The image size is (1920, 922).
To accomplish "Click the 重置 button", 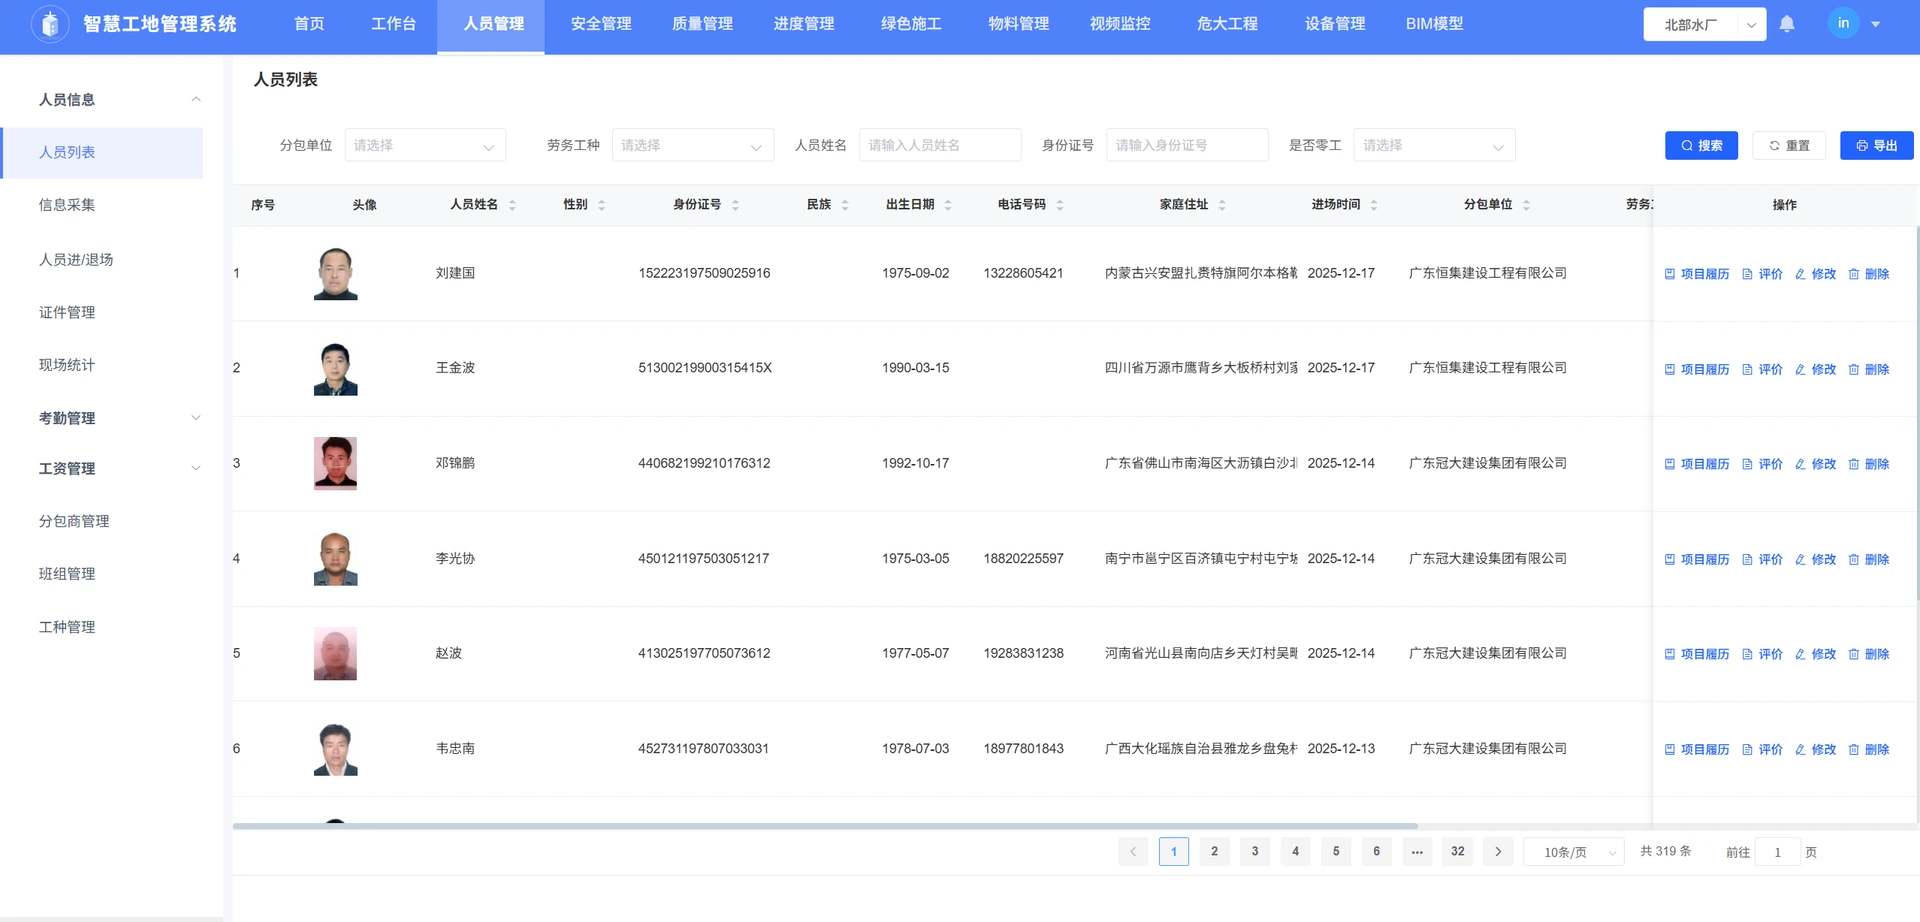I will 1789,145.
